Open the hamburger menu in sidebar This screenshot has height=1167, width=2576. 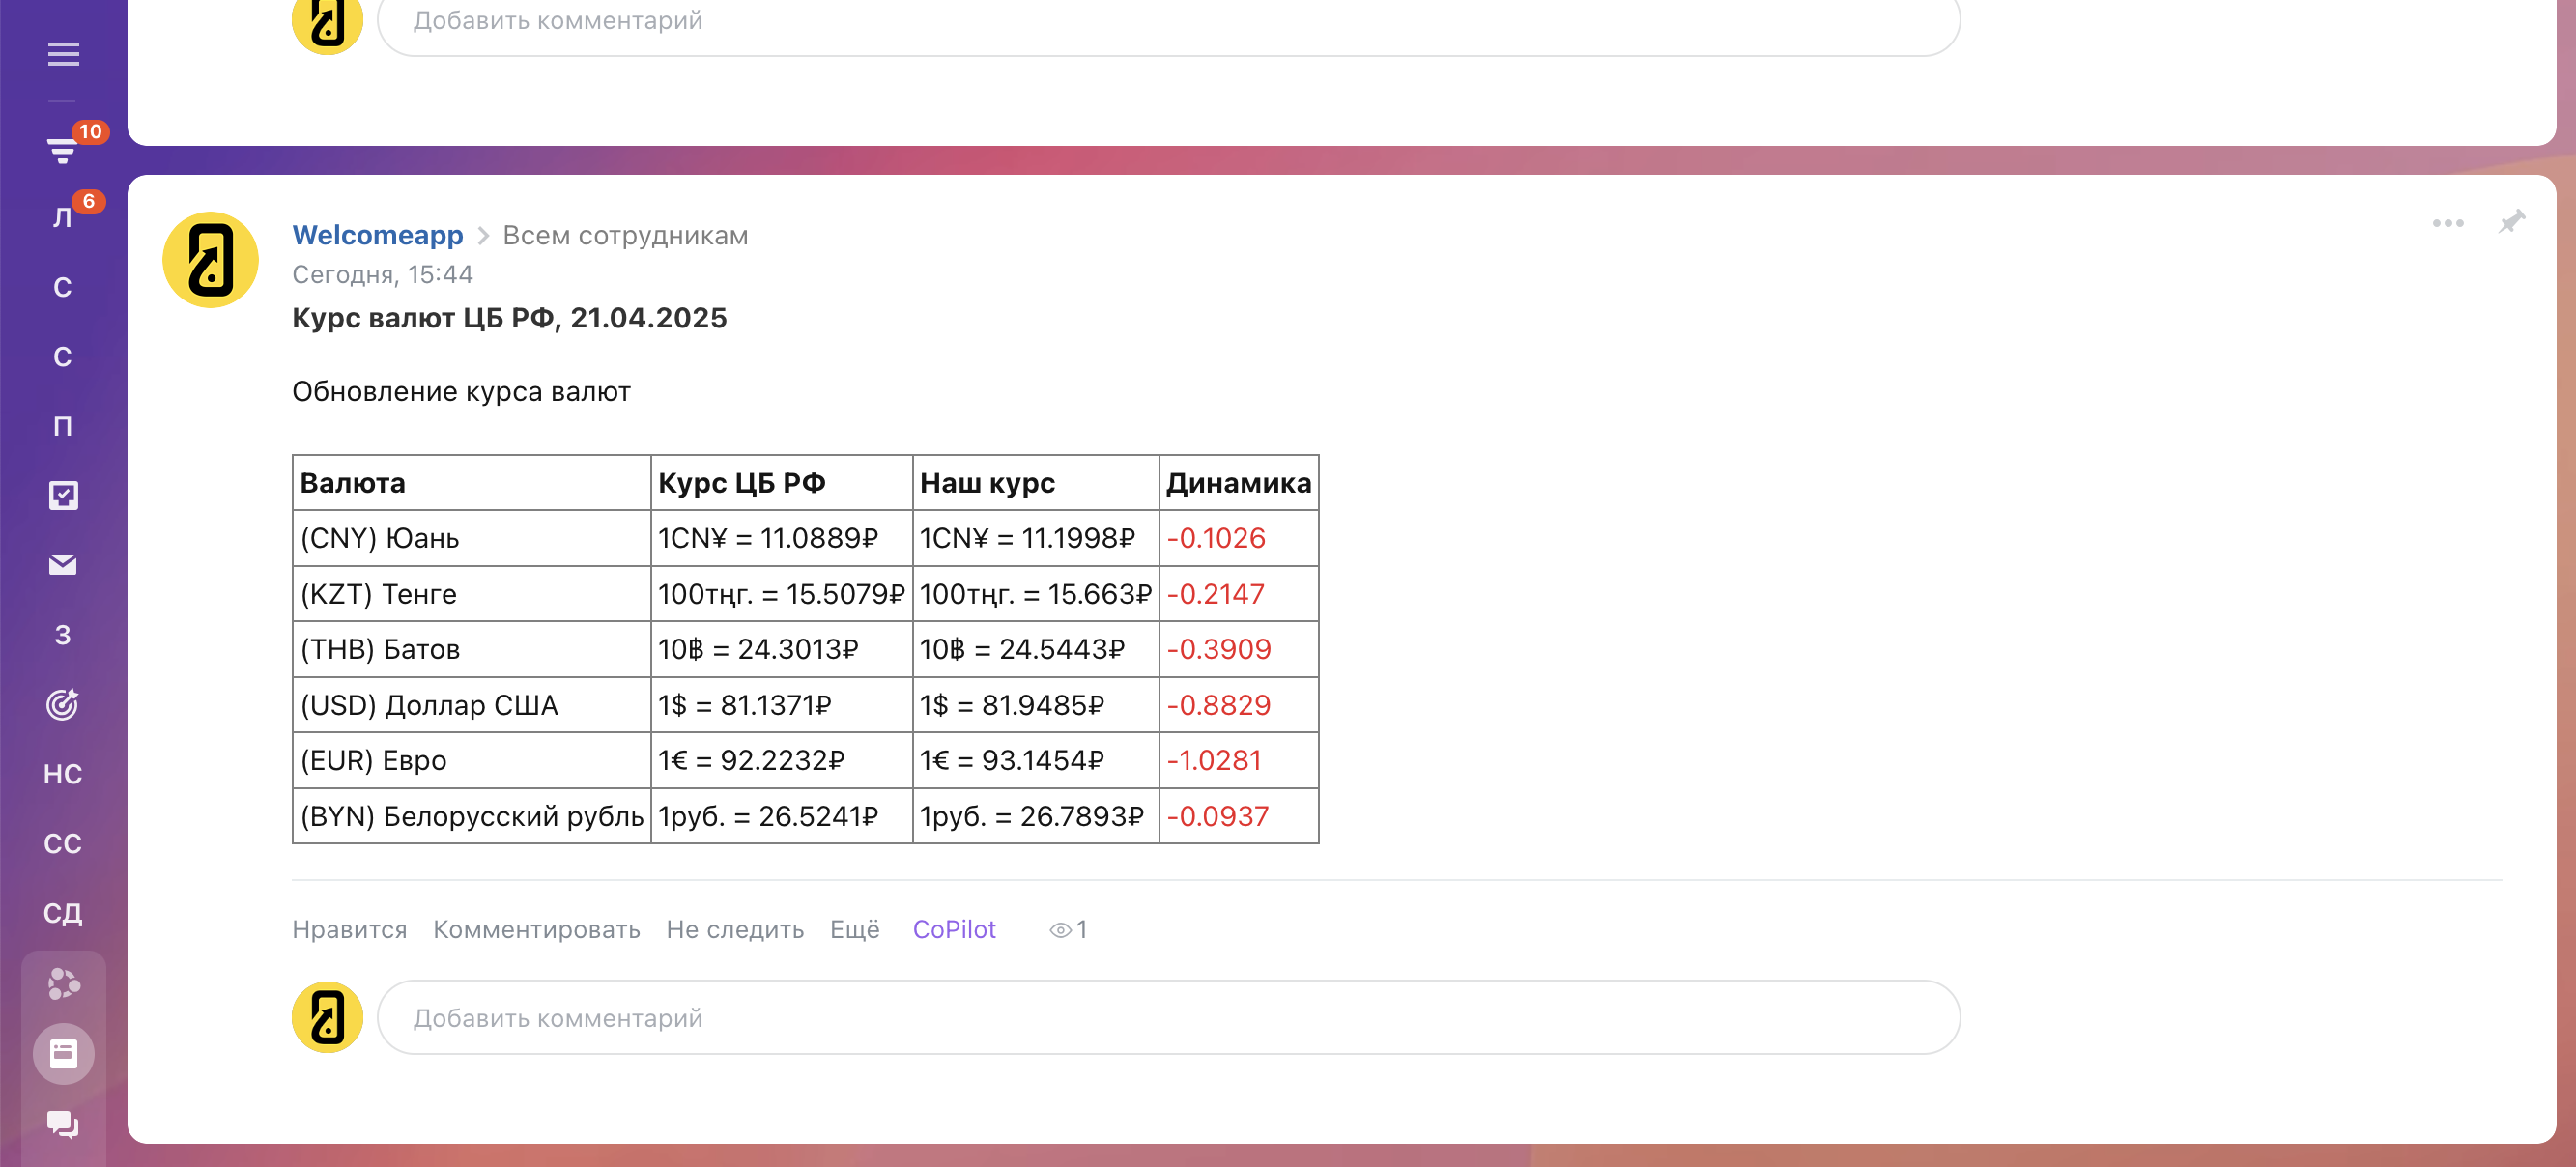coord(63,54)
